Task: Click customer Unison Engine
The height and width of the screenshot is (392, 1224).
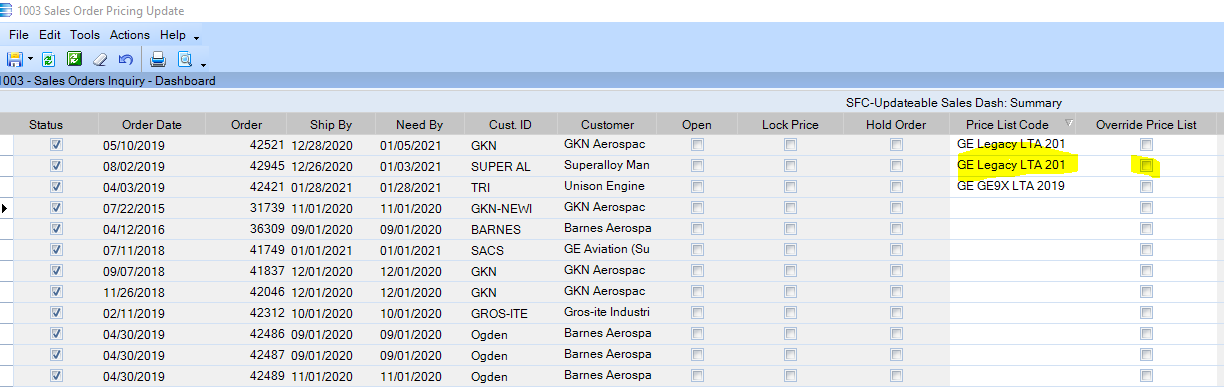Action: [x=605, y=186]
